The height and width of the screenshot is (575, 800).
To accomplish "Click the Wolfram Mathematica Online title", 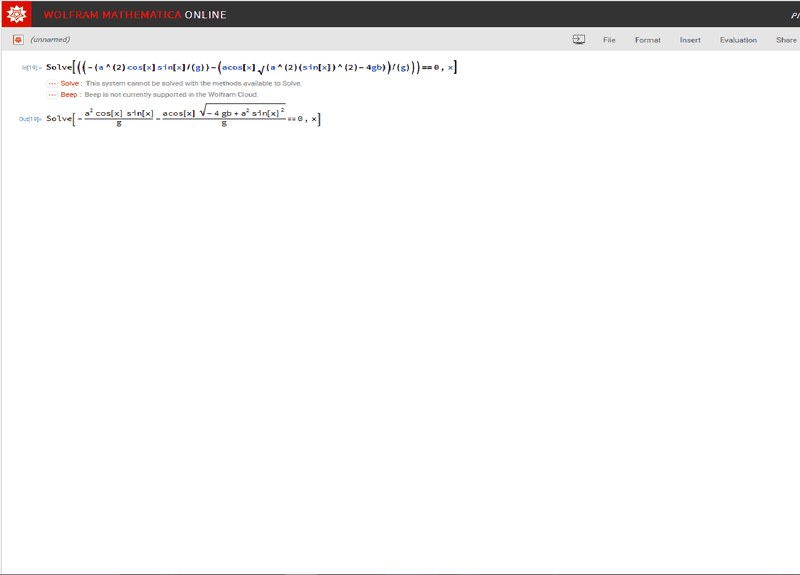I will (x=135, y=15).
